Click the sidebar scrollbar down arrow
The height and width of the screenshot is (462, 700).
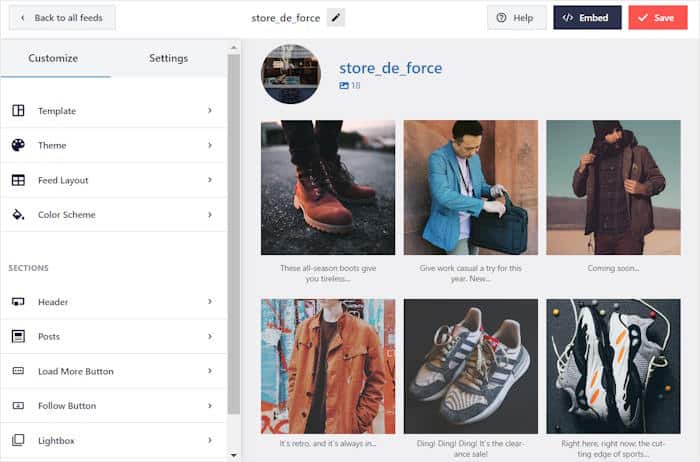click(233, 455)
